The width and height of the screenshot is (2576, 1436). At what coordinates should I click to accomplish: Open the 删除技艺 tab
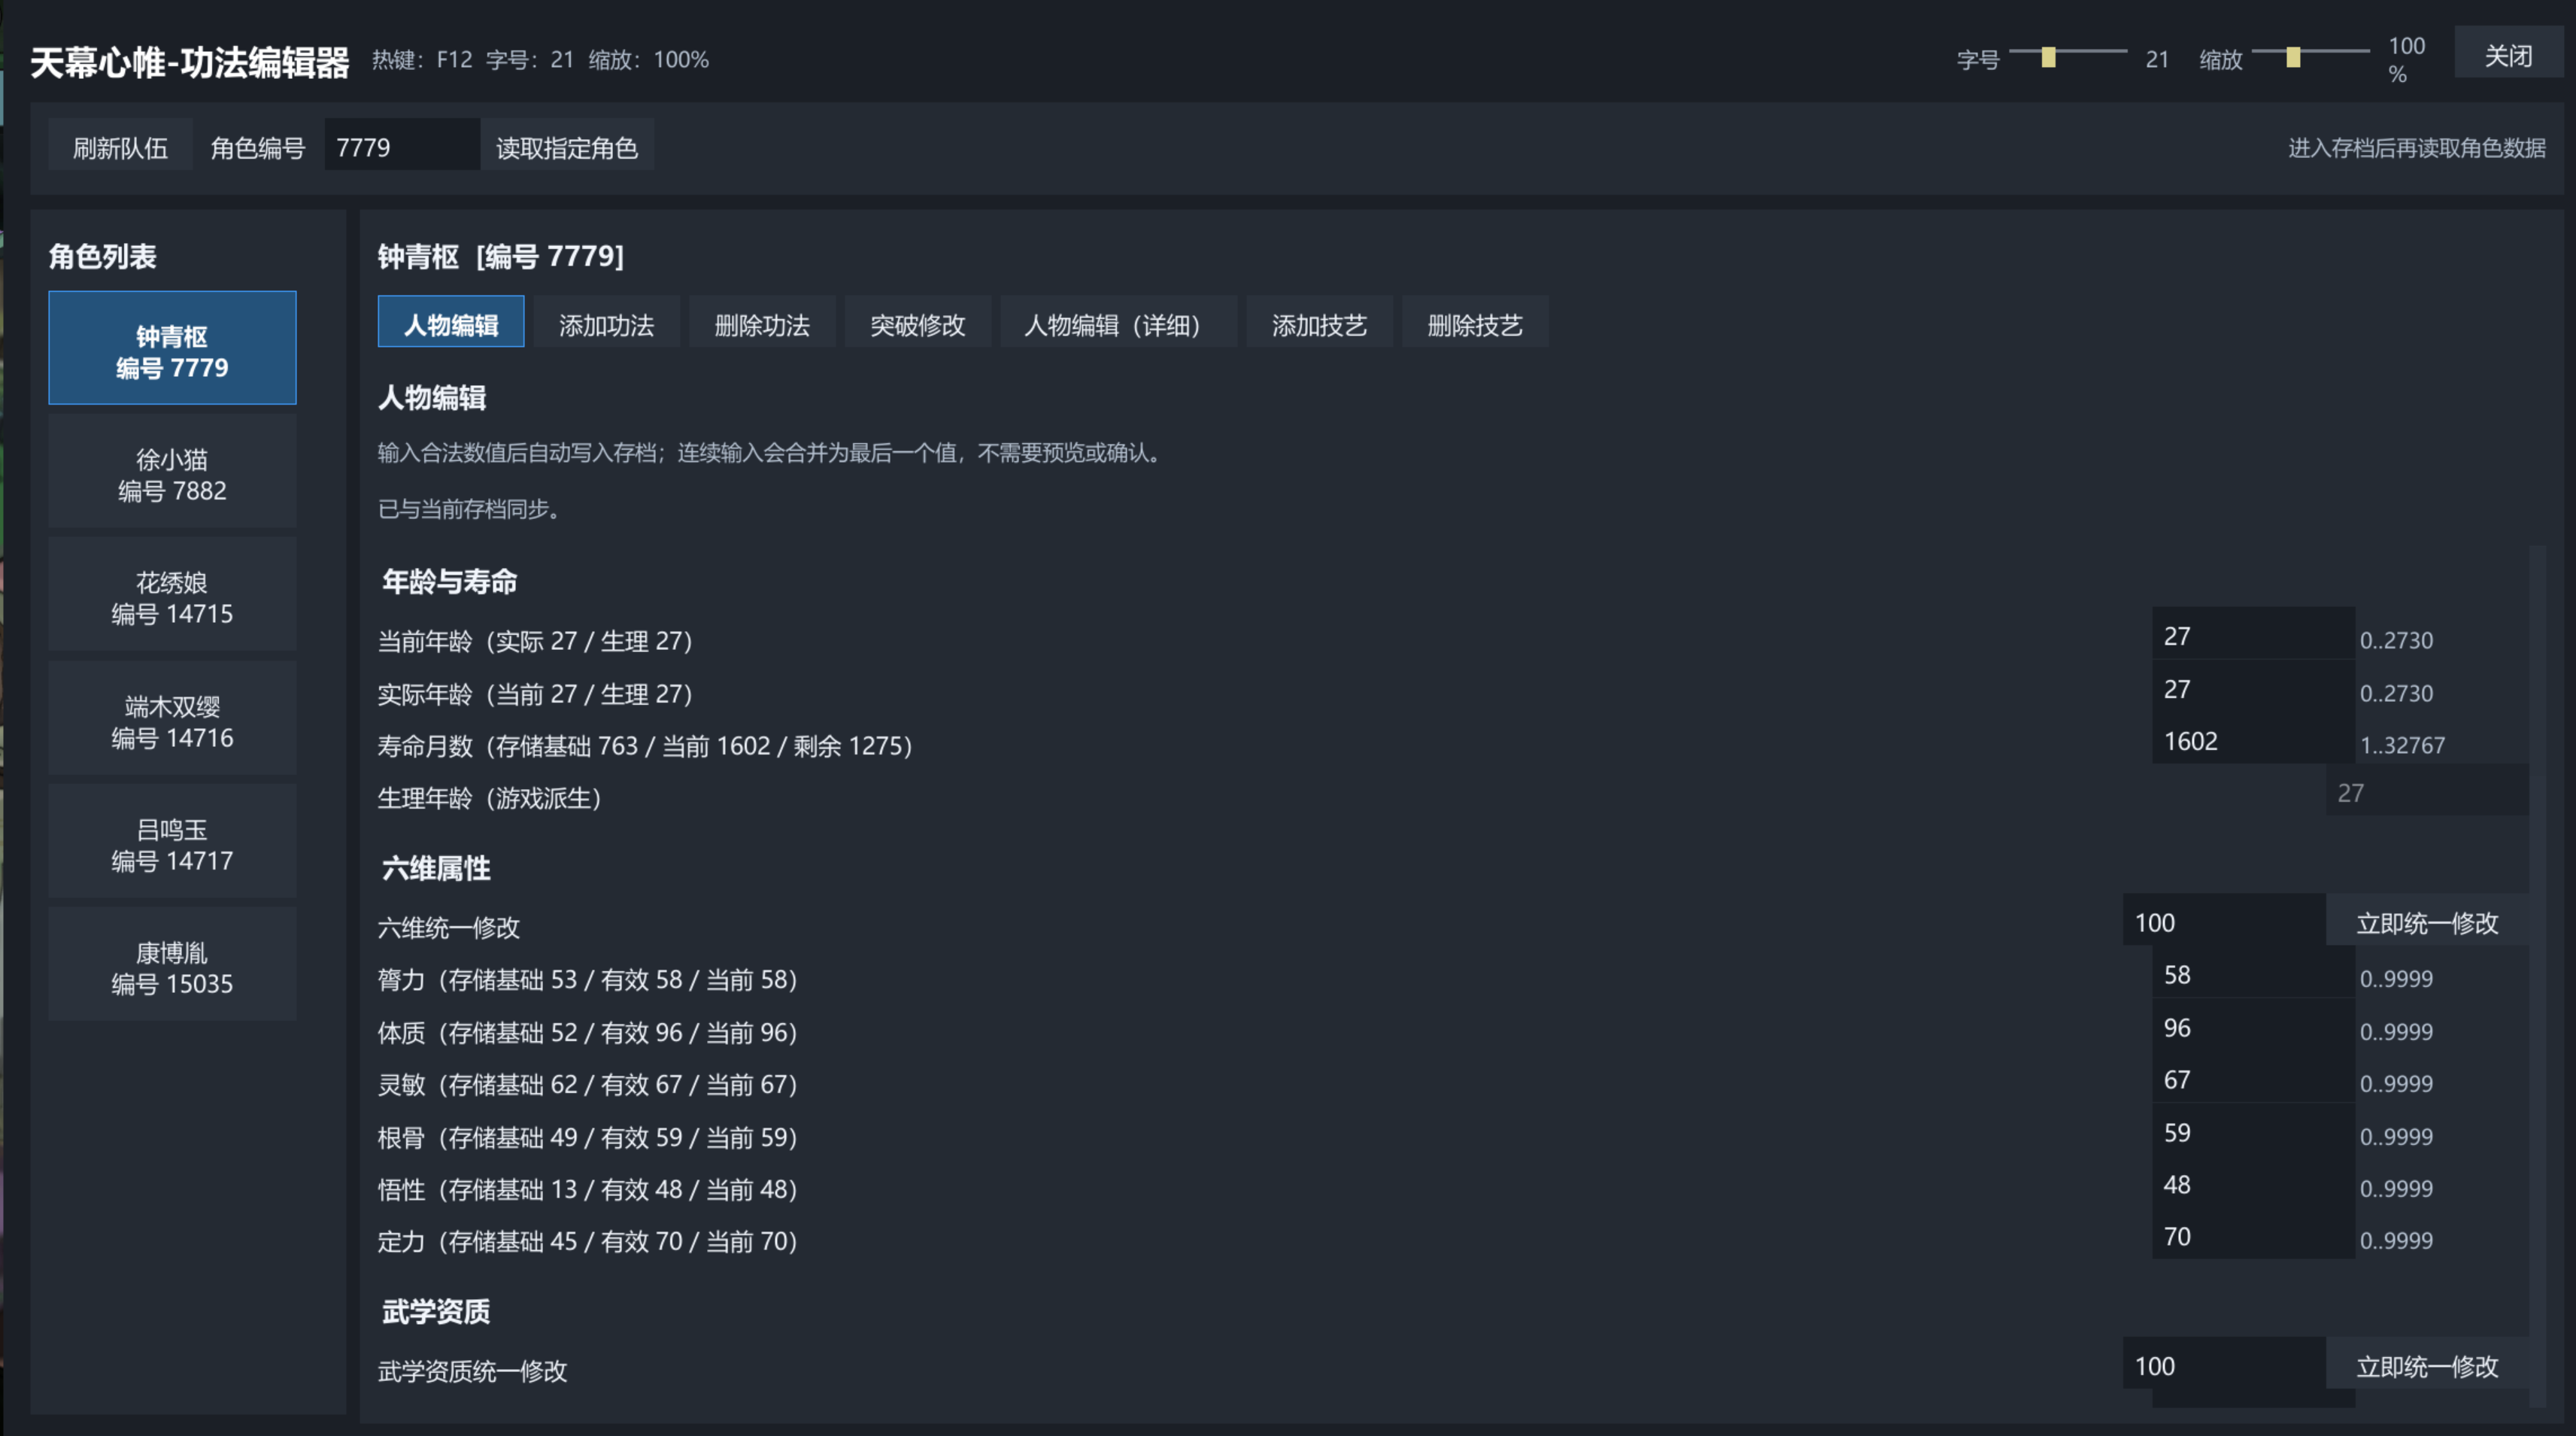tap(1475, 322)
